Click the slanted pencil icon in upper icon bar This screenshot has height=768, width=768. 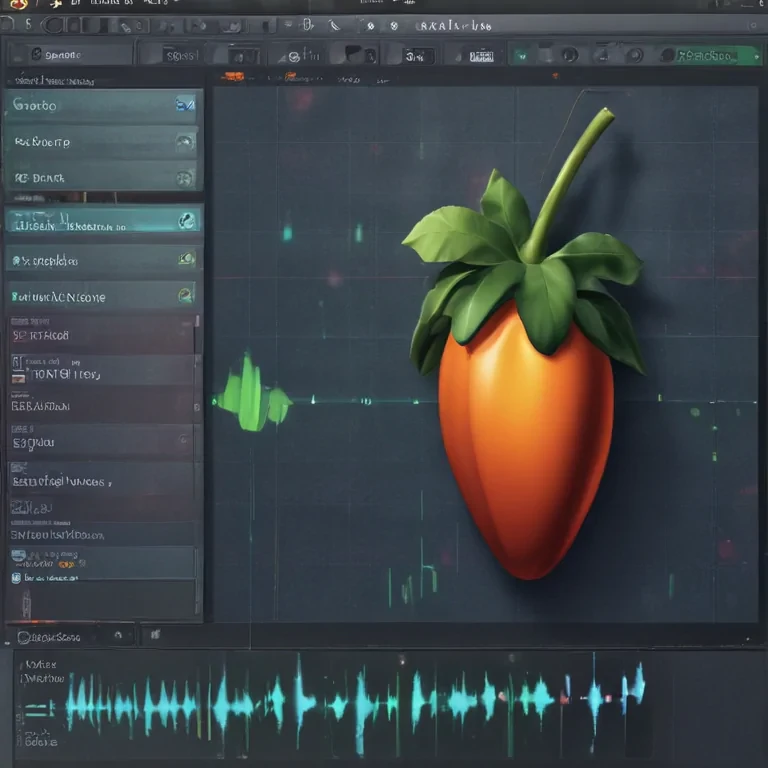[x=335, y=25]
